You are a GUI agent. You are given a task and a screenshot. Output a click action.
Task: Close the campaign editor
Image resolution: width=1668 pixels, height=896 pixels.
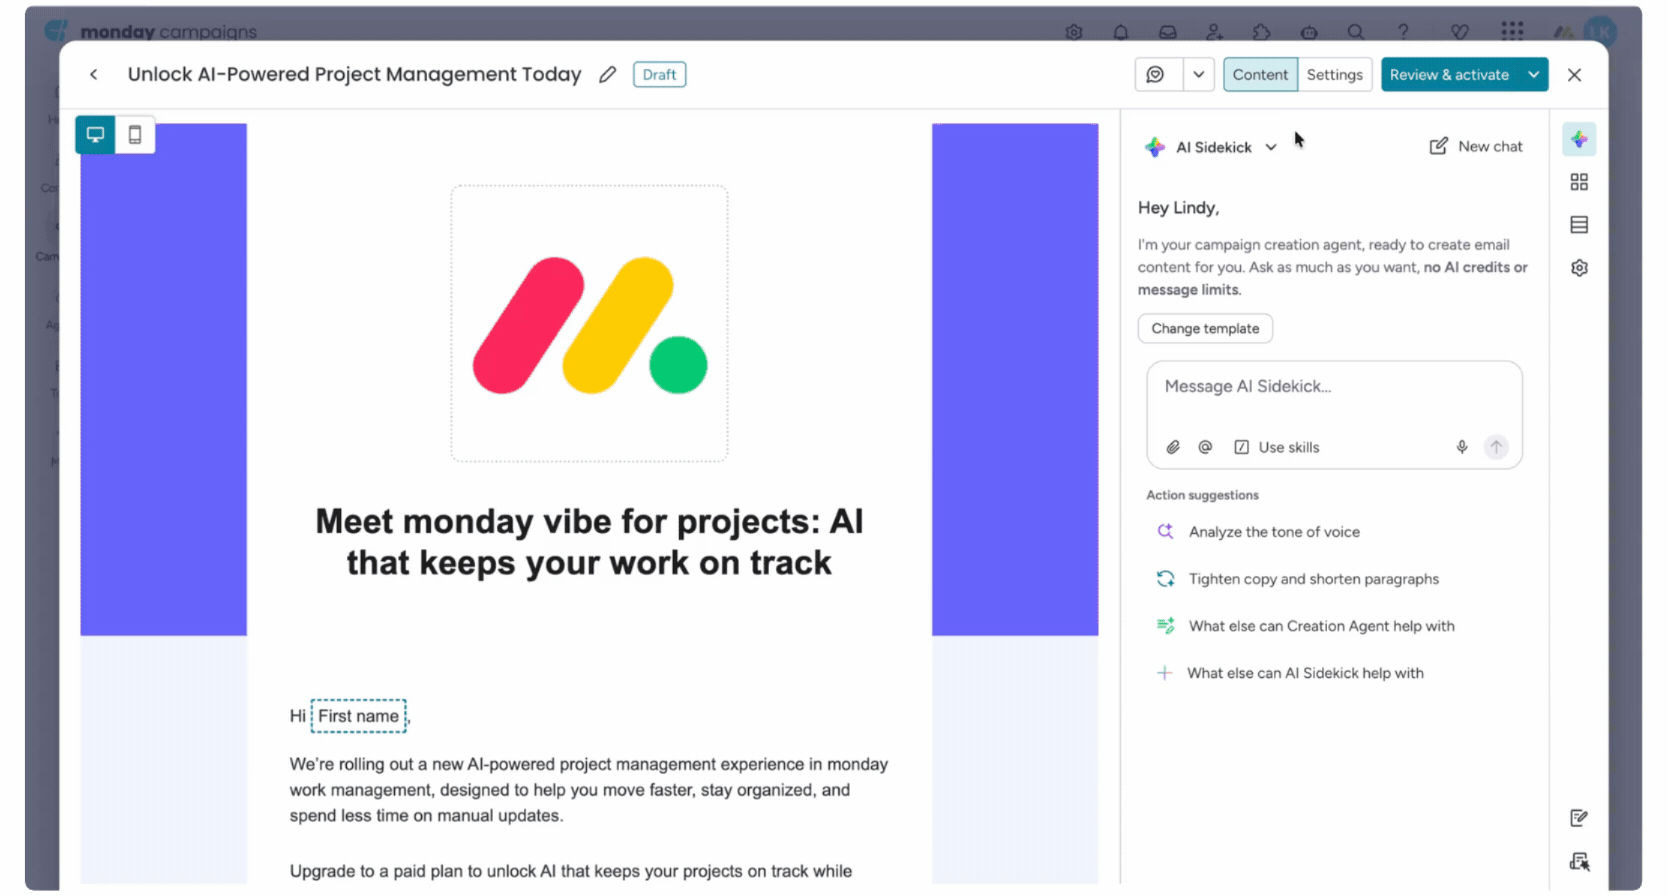point(1574,75)
